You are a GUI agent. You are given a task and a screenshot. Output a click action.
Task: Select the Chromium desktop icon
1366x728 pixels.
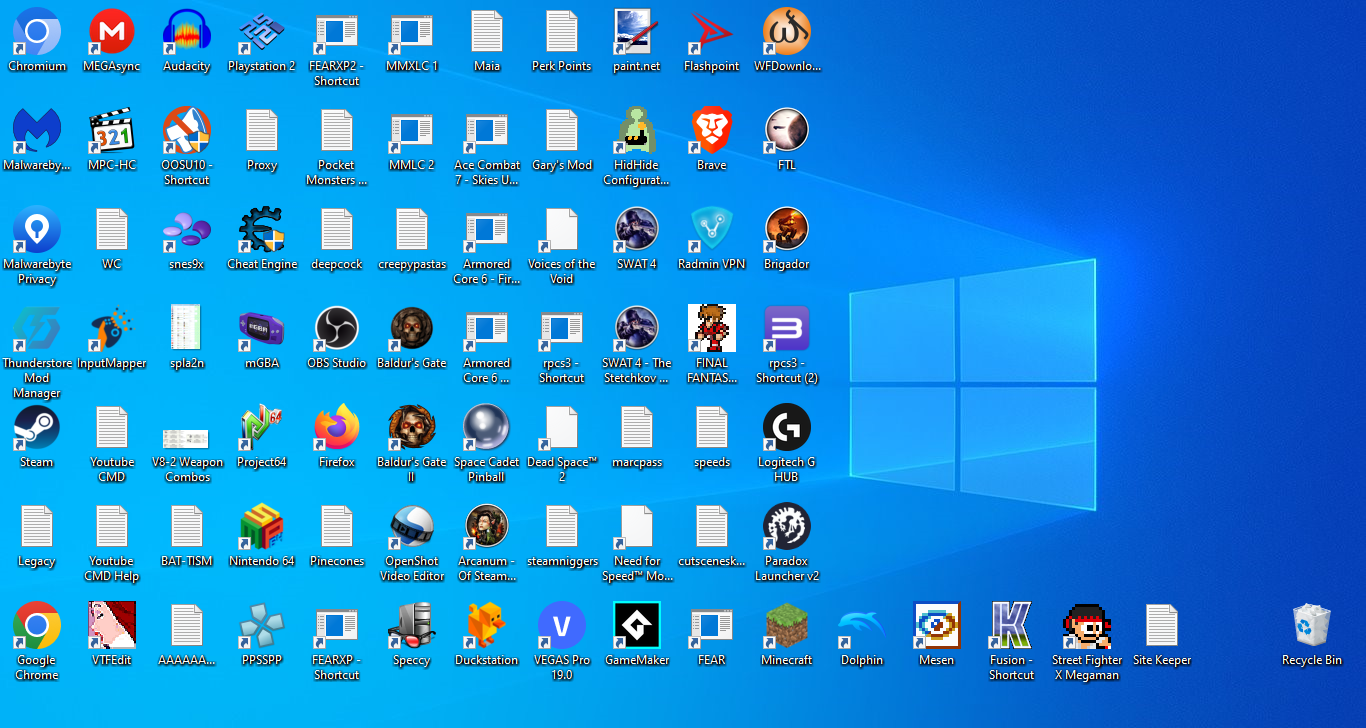tap(37, 32)
